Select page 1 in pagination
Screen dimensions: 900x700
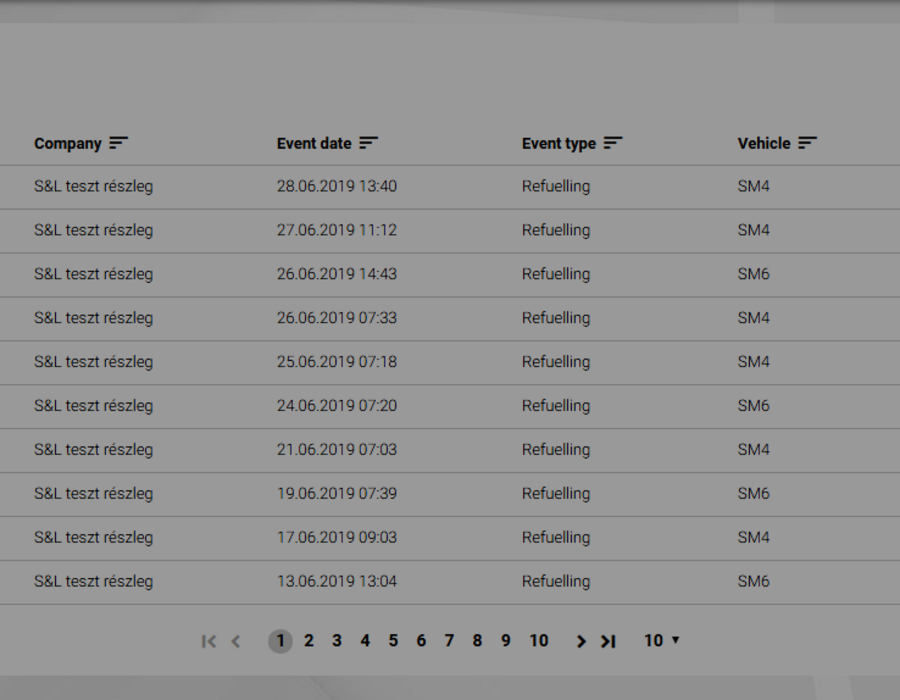tap(280, 641)
